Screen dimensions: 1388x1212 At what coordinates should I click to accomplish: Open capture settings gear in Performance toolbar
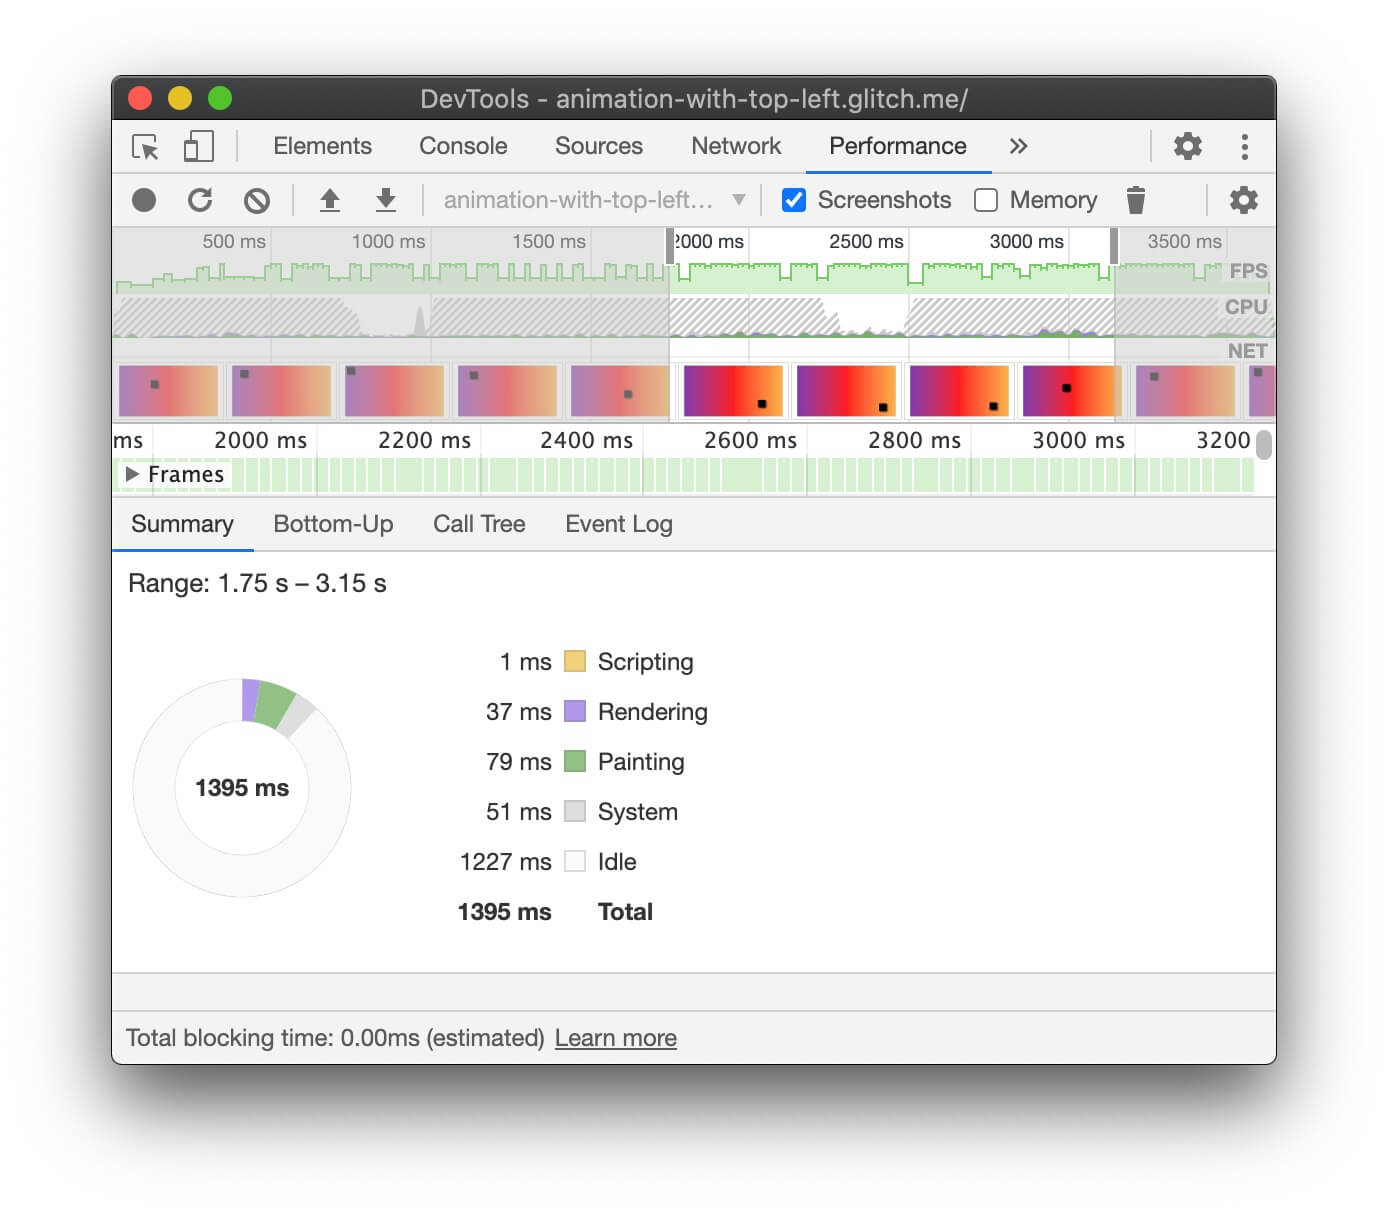pyautogui.click(x=1243, y=199)
